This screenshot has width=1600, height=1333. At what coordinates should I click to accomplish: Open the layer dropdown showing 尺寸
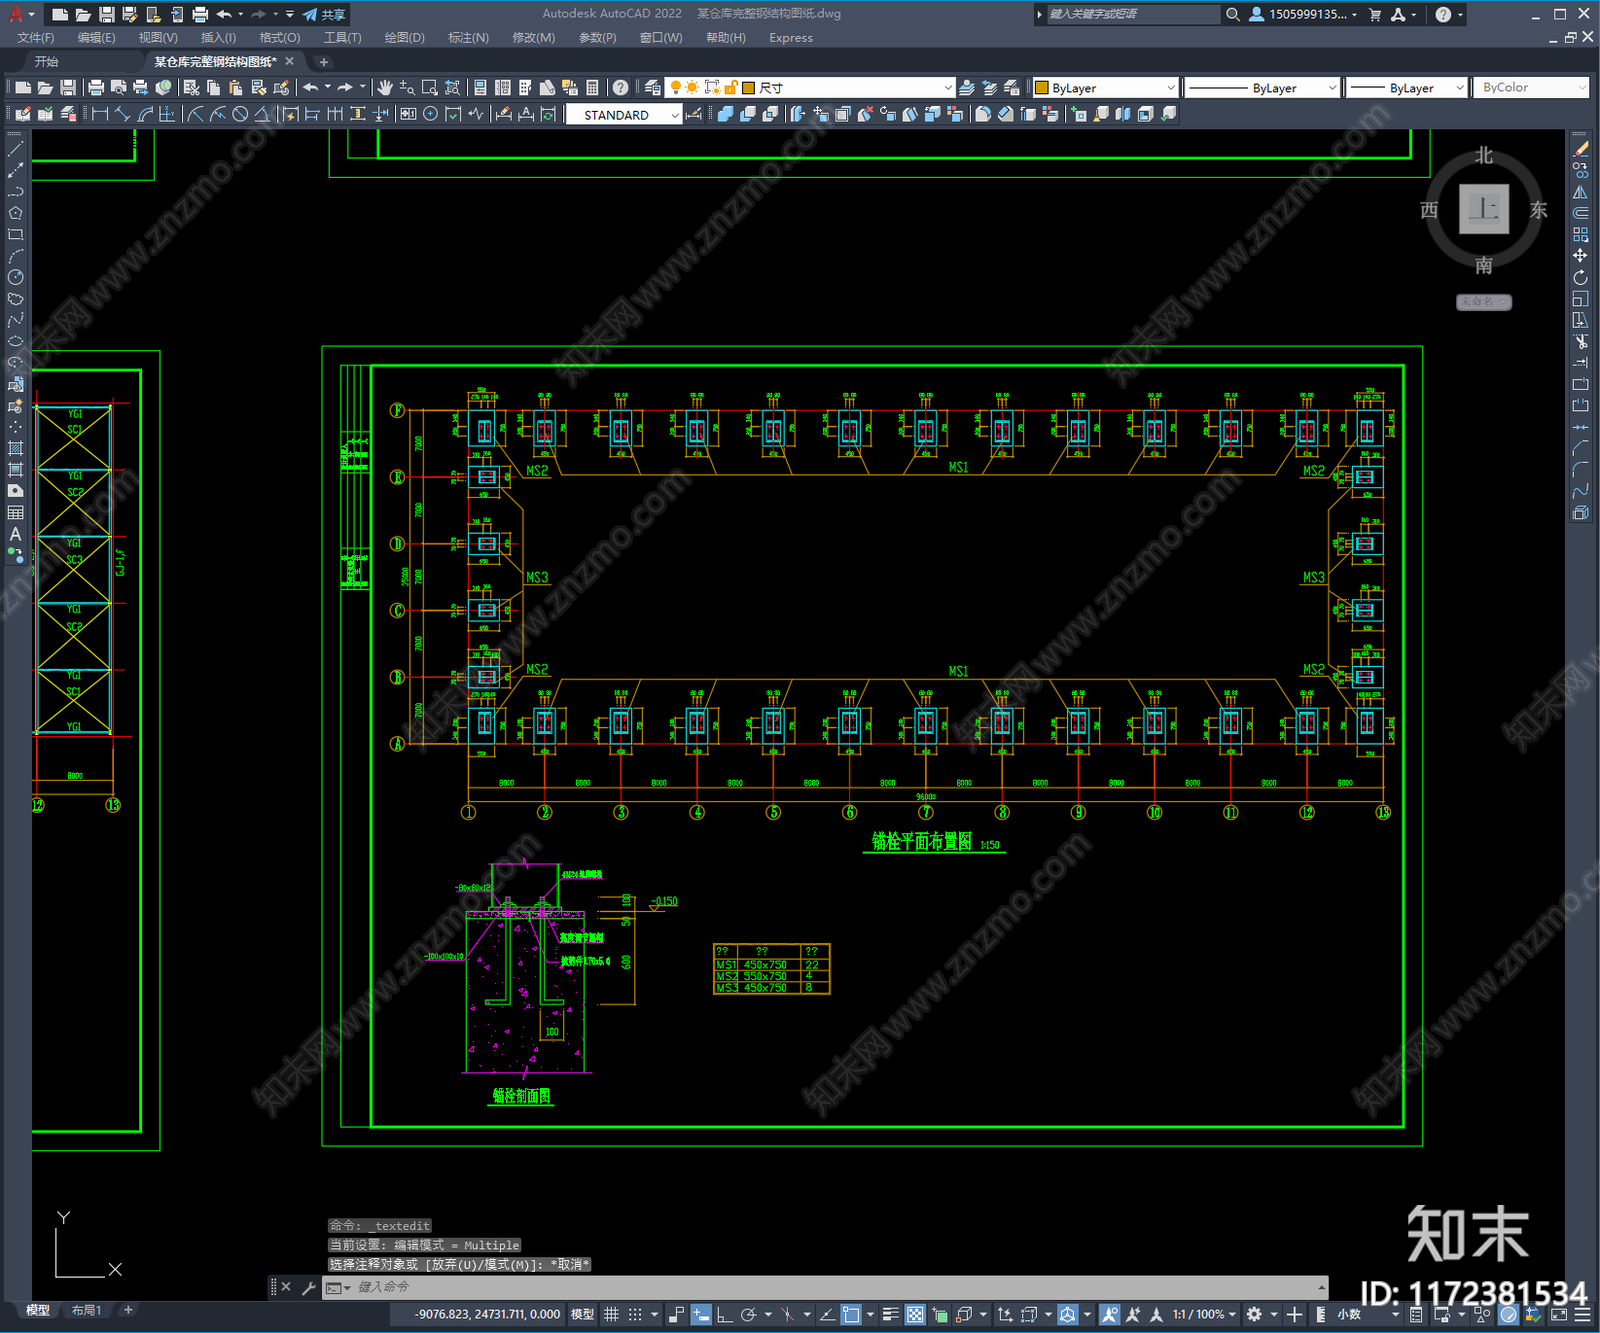point(812,88)
